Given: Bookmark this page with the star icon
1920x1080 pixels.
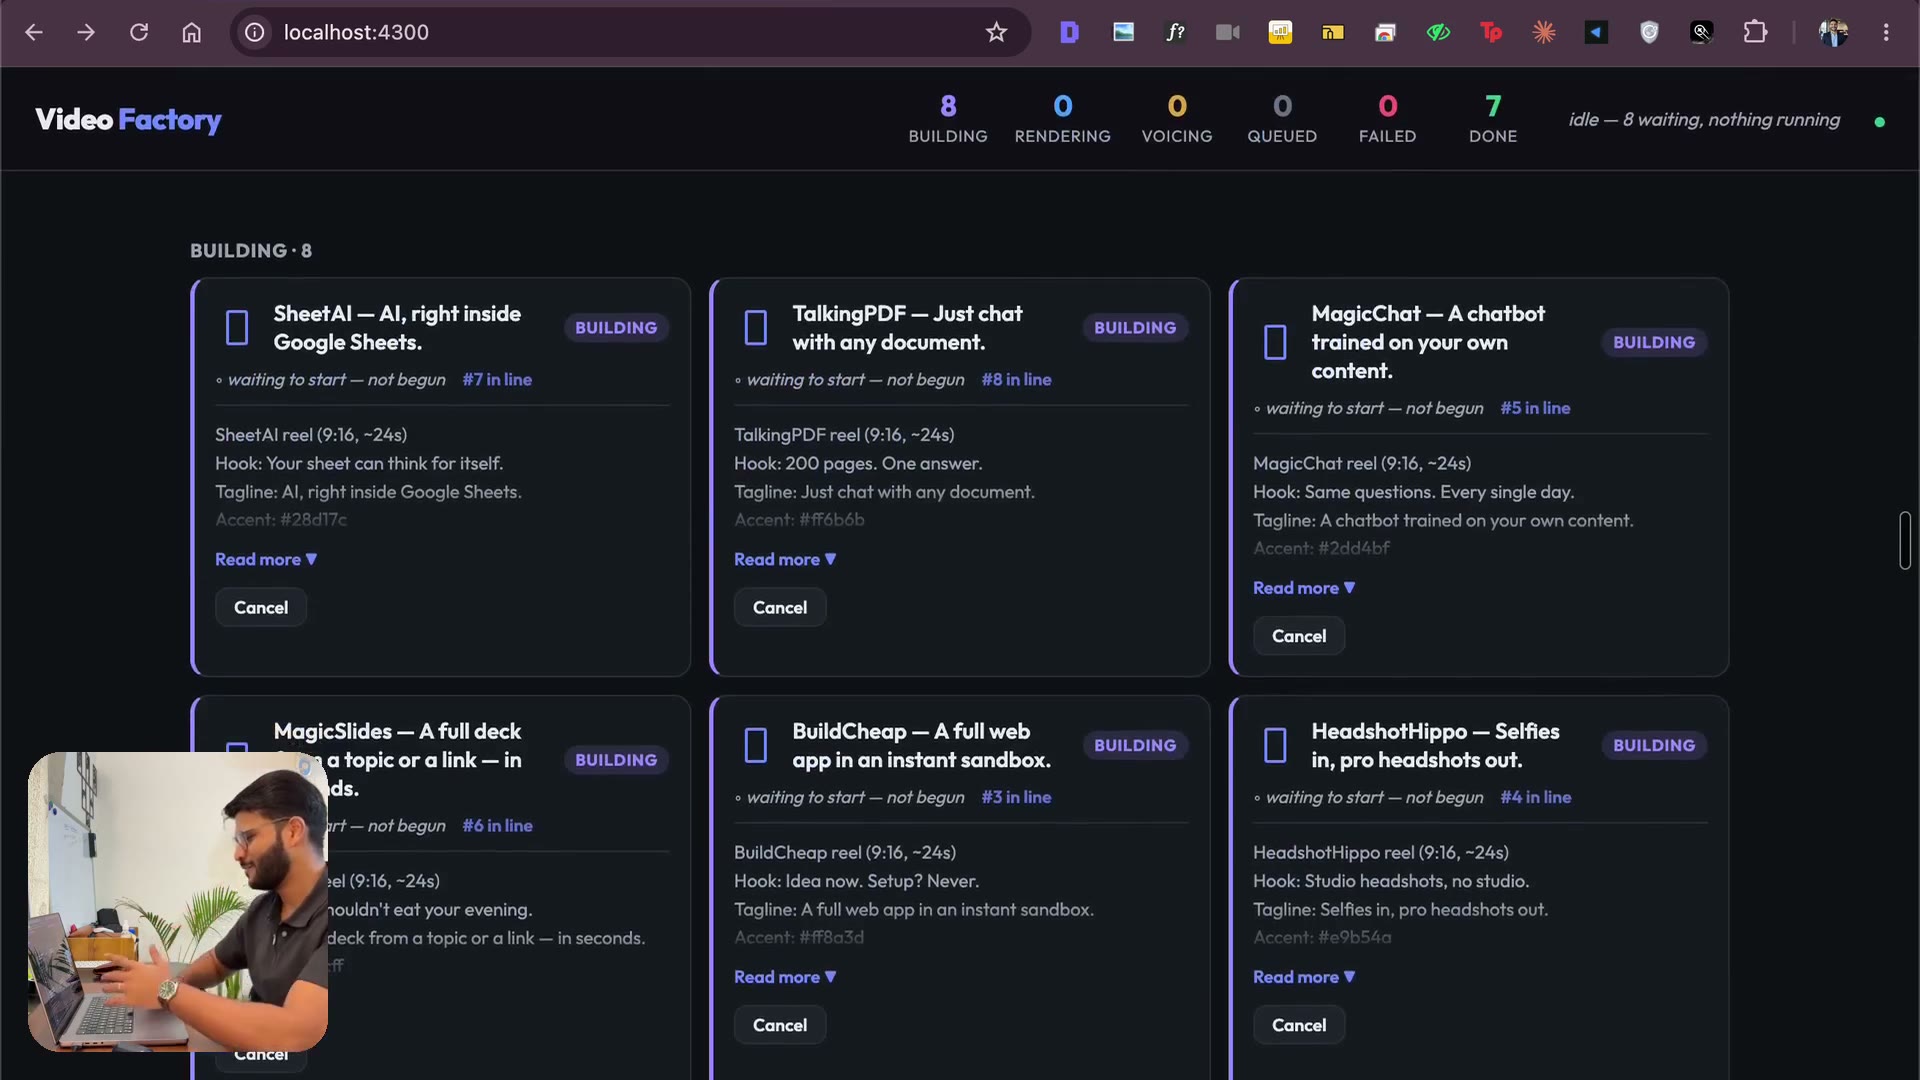Looking at the screenshot, I should (x=996, y=32).
